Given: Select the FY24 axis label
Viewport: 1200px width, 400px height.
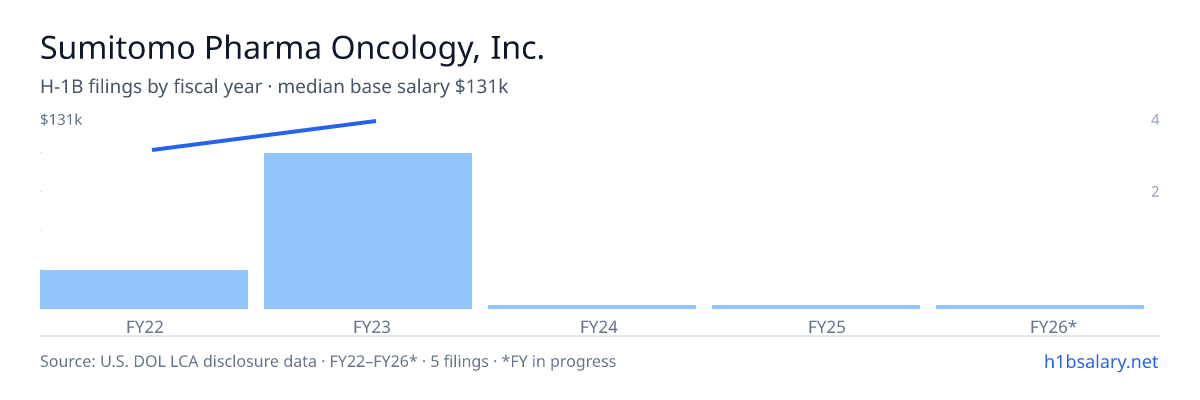Looking at the screenshot, I should pos(592,327).
